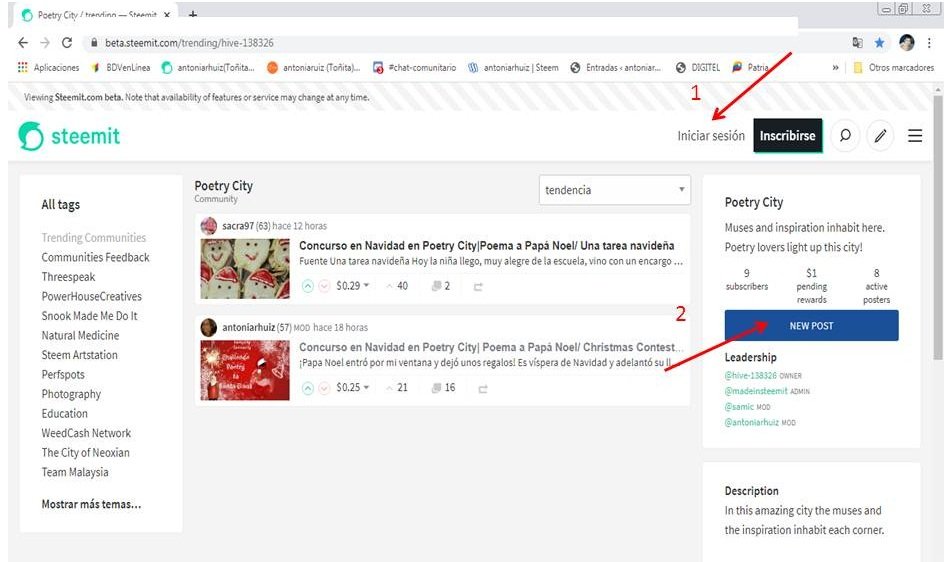Screen dimensions: 948x562
Task: Open the @hive-138326 owner profile
Action: click(x=750, y=375)
